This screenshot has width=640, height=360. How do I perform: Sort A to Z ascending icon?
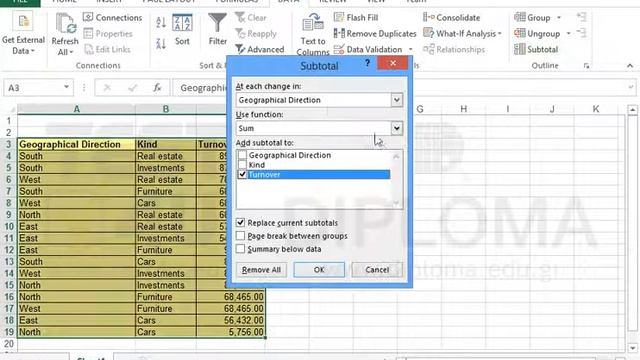pos(161,22)
